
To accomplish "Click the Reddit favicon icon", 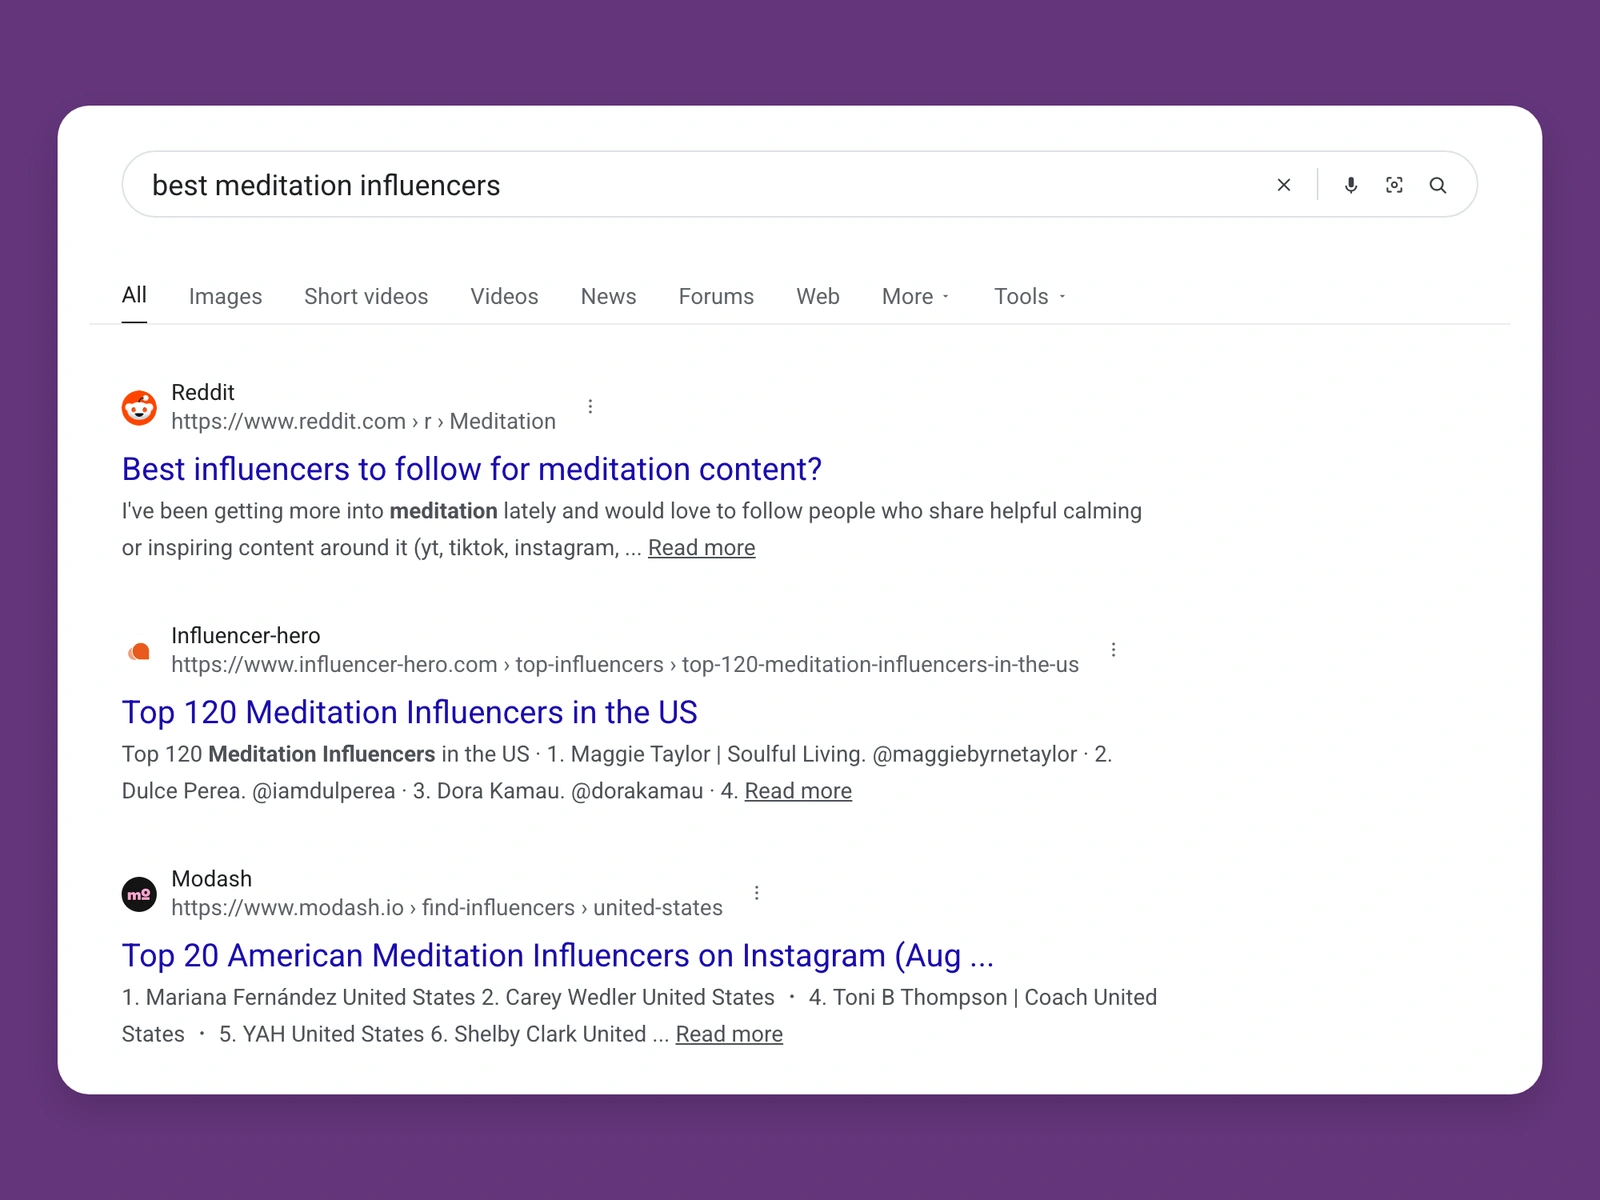I will point(139,407).
